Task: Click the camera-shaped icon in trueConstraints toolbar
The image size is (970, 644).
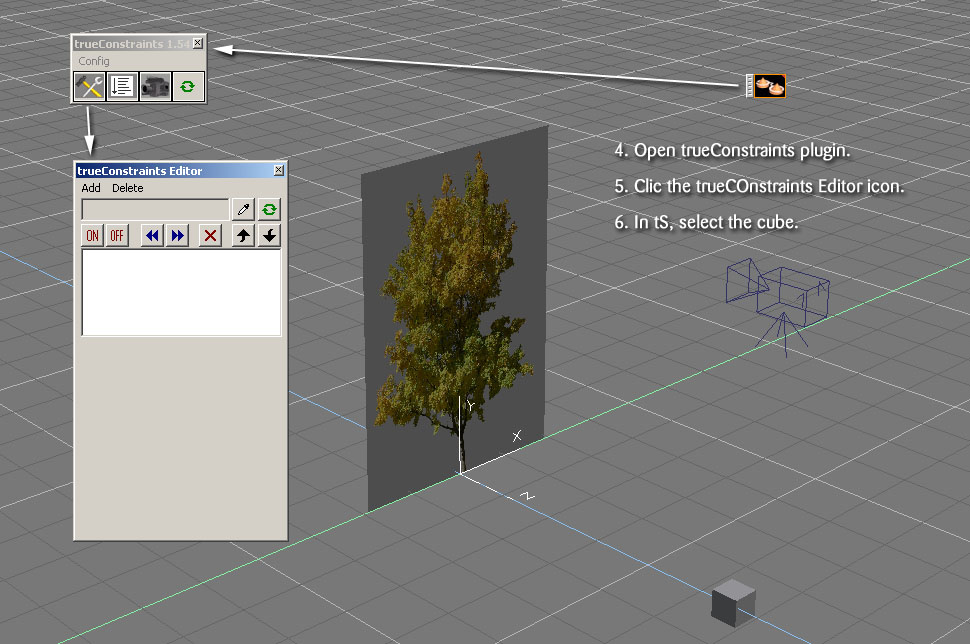Action: coord(155,87)
